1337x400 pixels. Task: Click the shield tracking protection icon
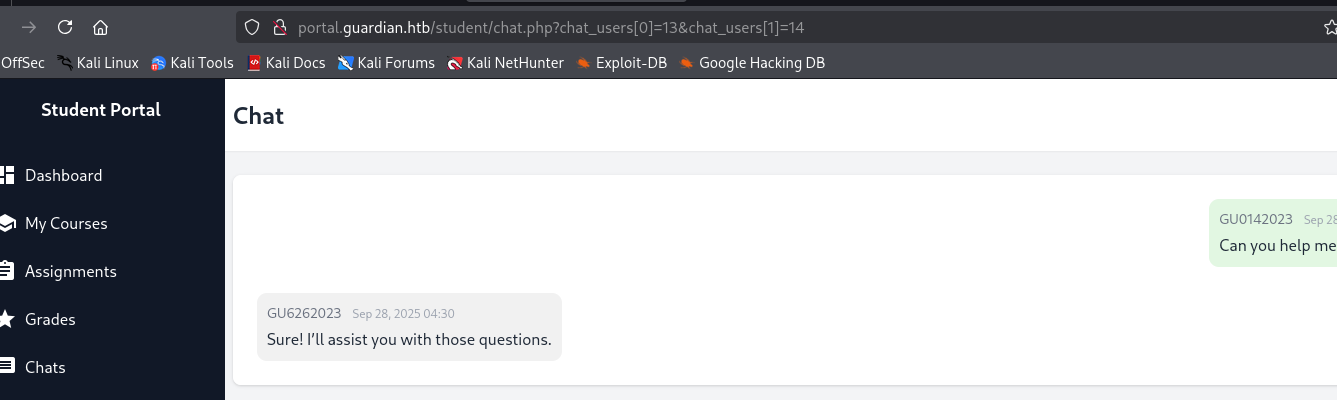click(x=252, y=27)
